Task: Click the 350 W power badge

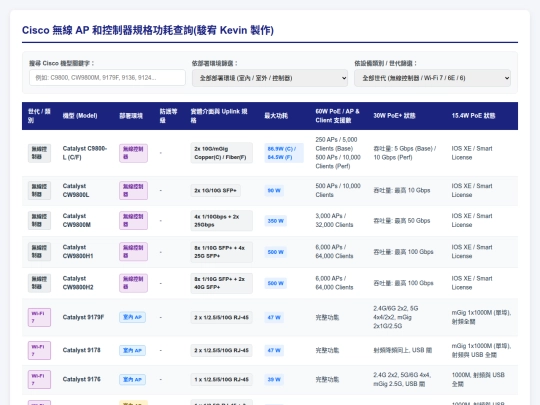Action: [276, 221]
